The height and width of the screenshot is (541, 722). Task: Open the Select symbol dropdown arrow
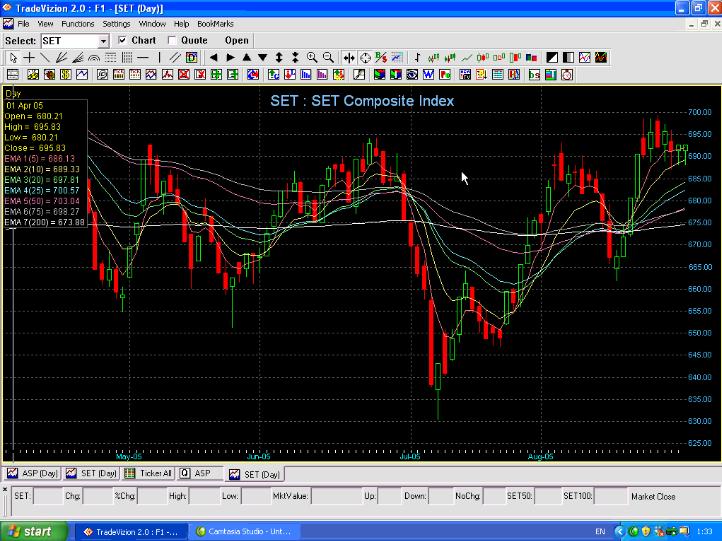104,41
